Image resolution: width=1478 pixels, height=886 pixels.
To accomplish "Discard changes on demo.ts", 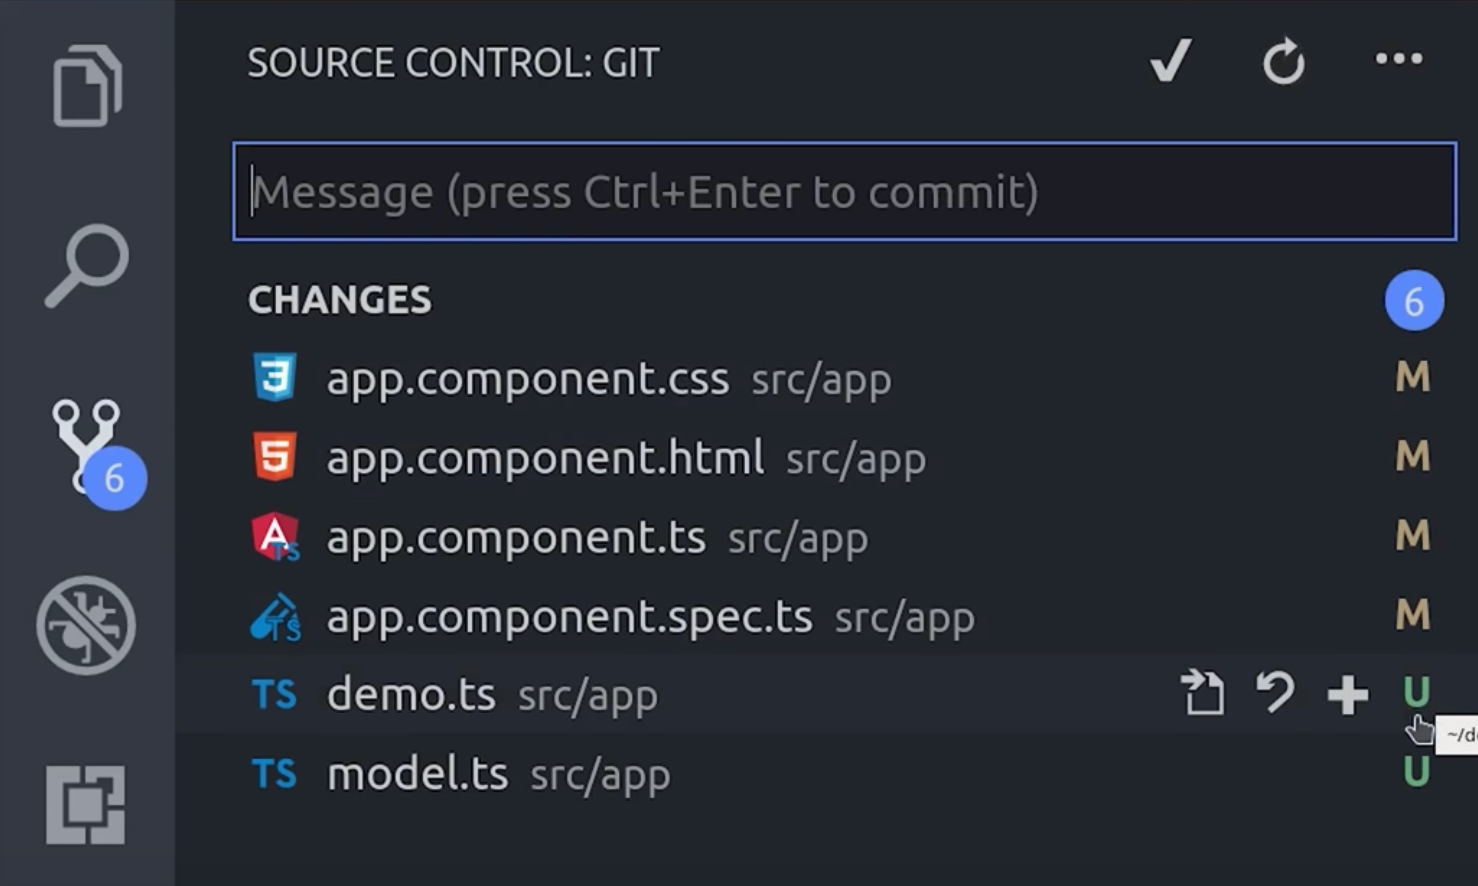I will click(x=1275, y=694).
